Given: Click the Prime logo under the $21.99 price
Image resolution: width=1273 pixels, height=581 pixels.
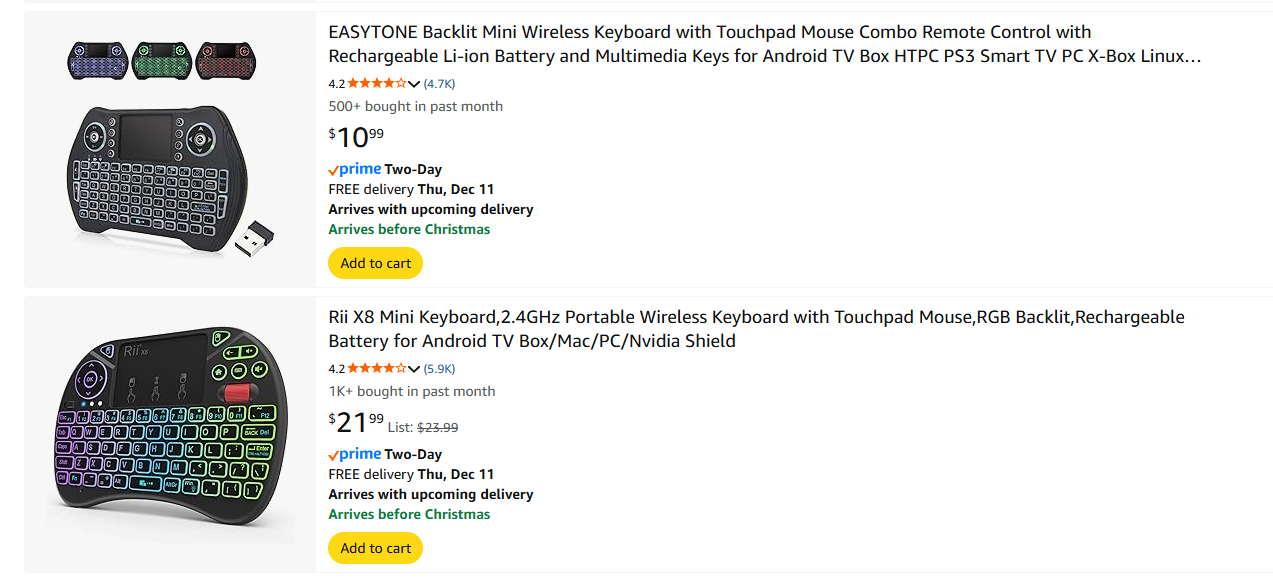Looking at the screenshot, I should coord(354,454).
